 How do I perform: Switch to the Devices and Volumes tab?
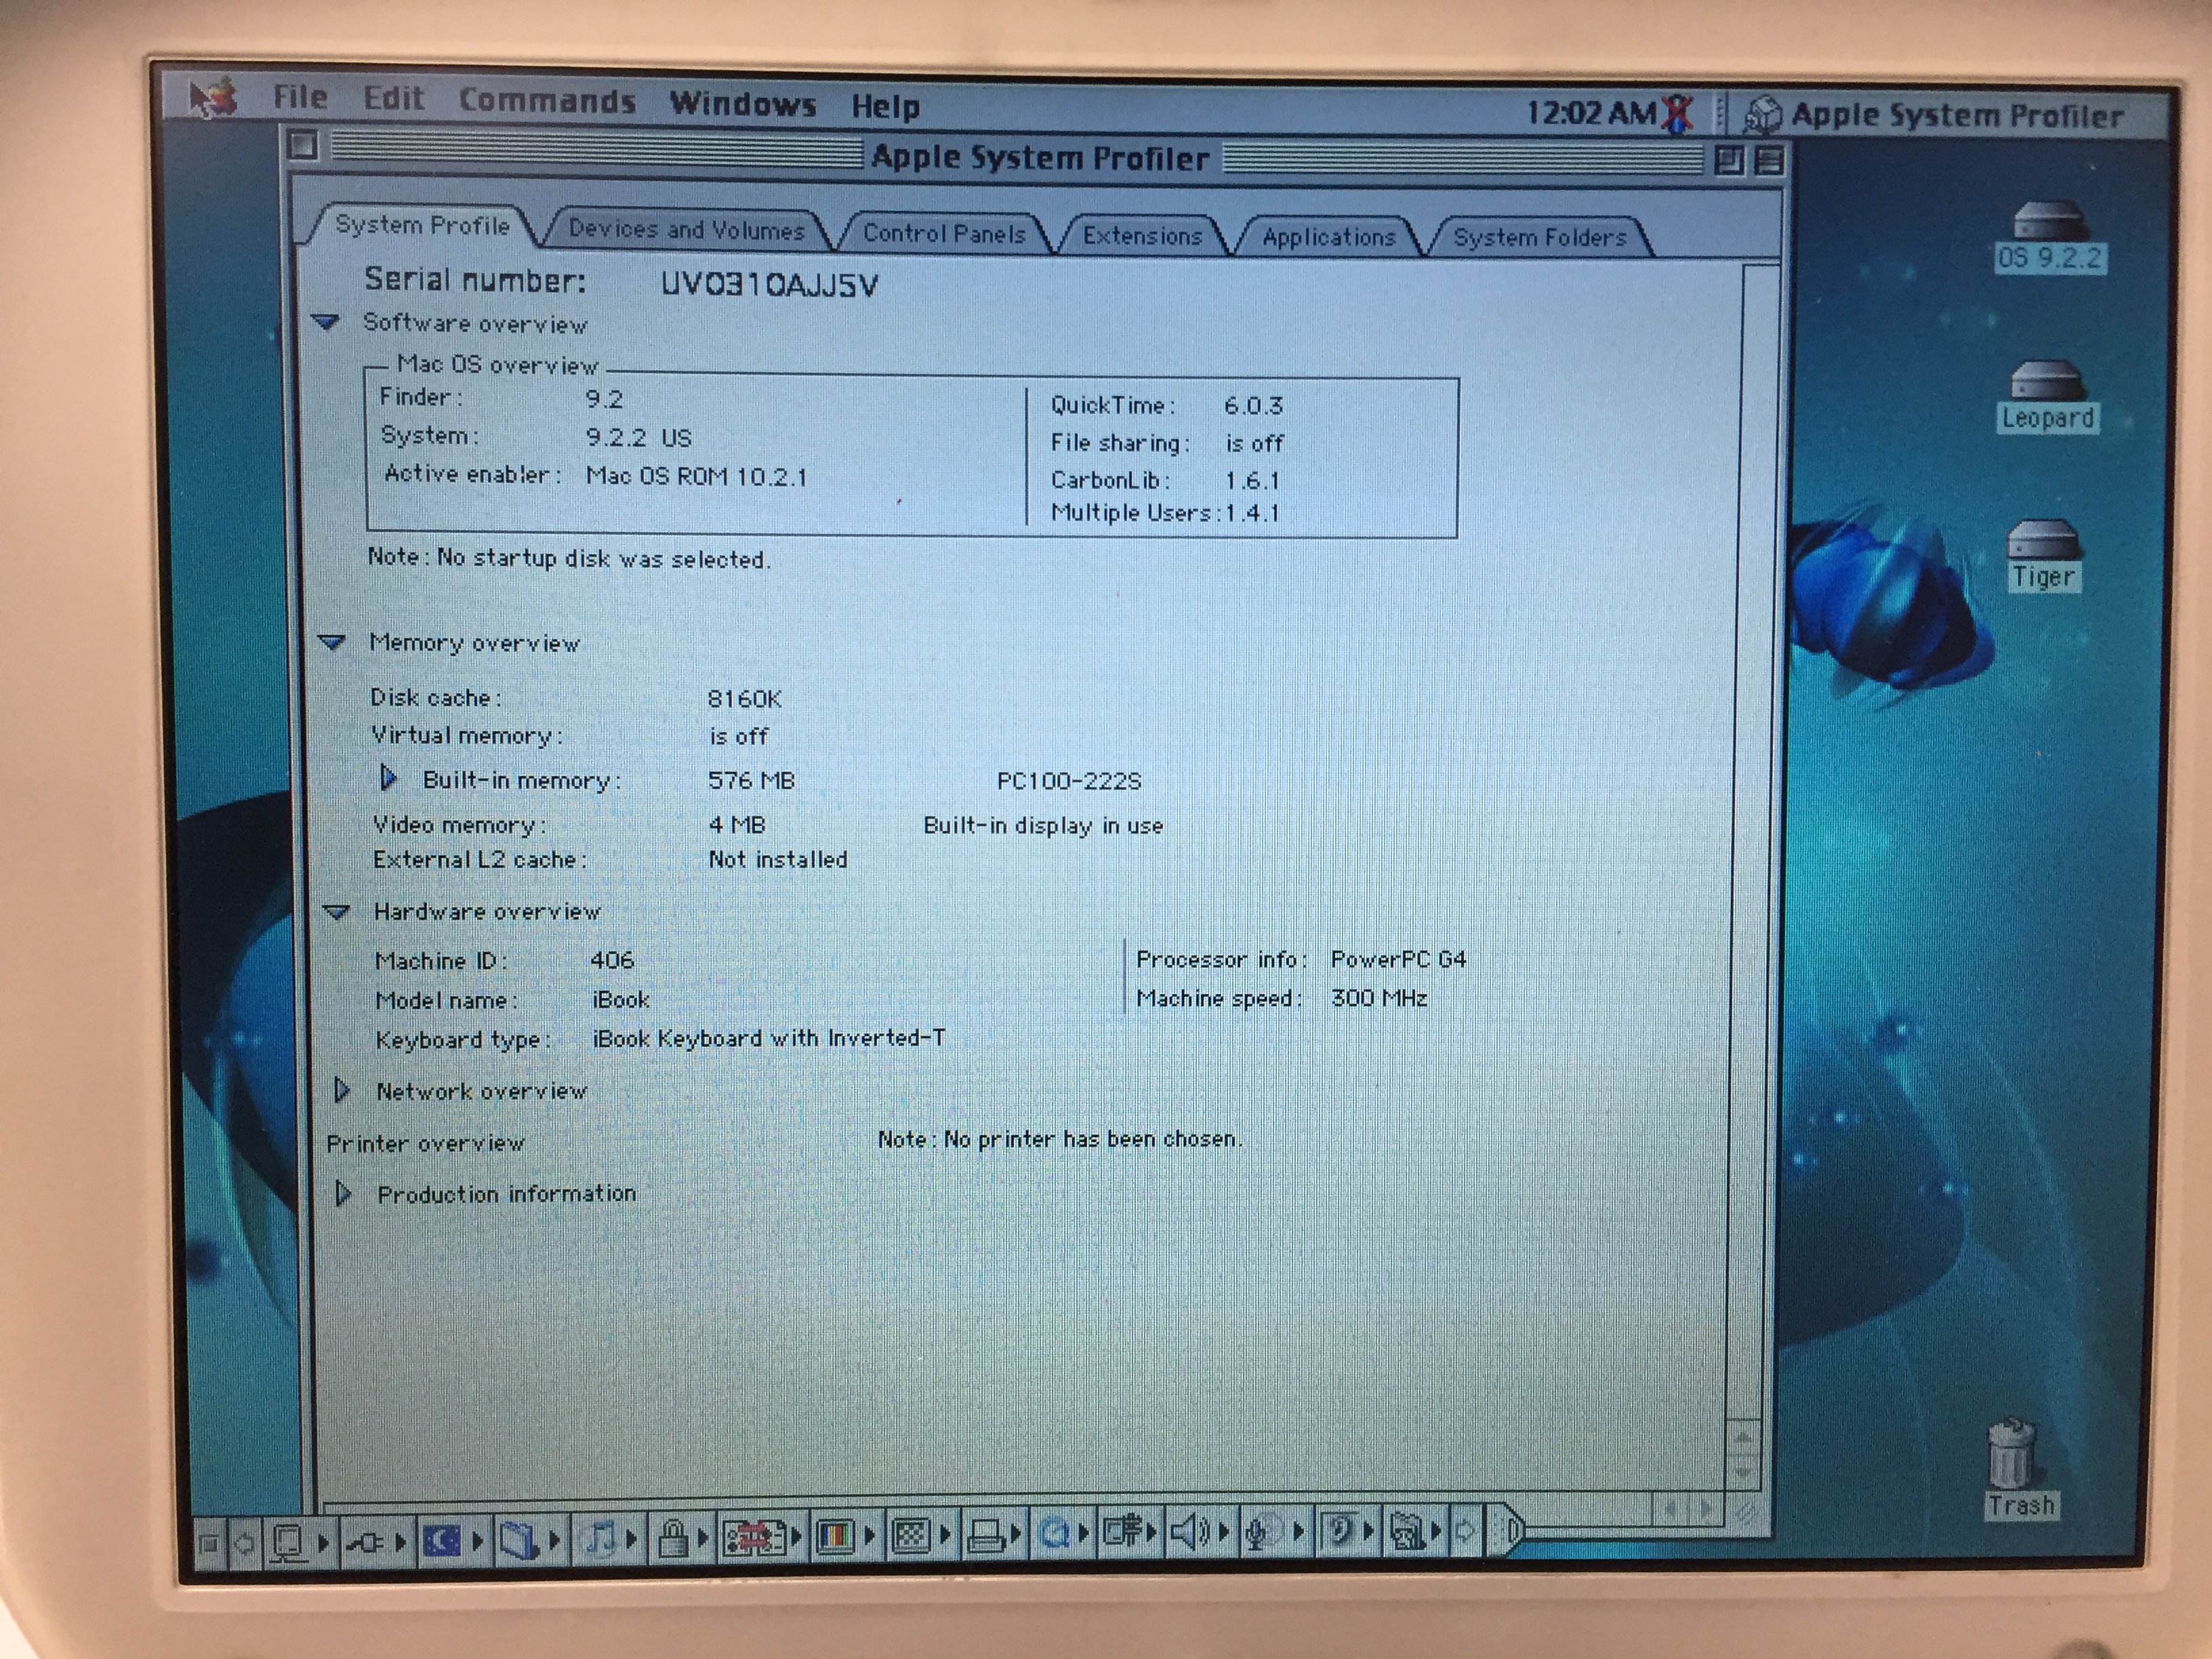coord(686,230)
